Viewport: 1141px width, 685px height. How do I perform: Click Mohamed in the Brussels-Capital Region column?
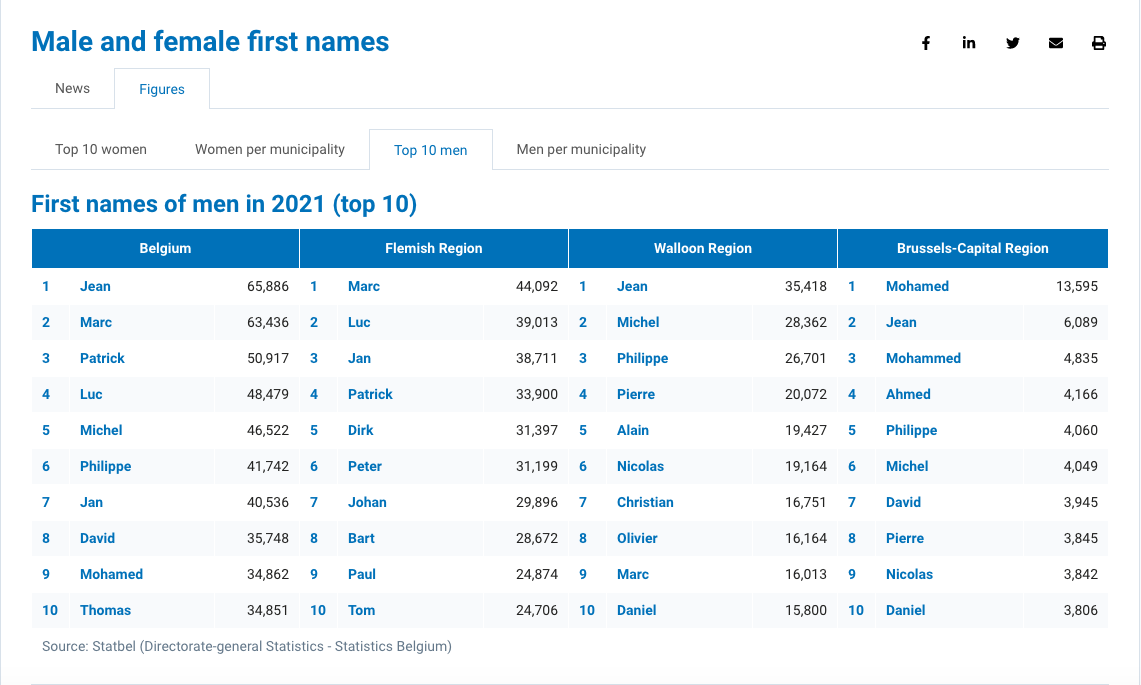[x=917, y=286]
